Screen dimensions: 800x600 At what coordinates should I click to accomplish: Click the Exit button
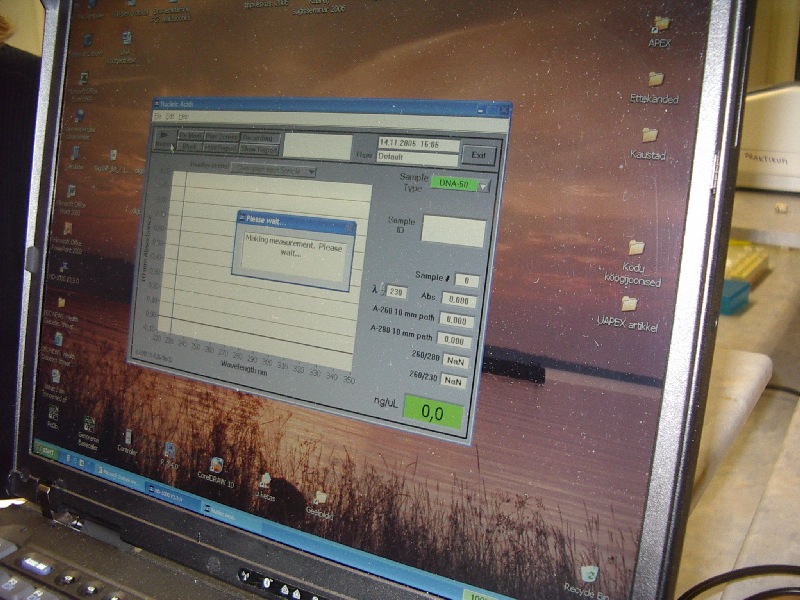478,155
